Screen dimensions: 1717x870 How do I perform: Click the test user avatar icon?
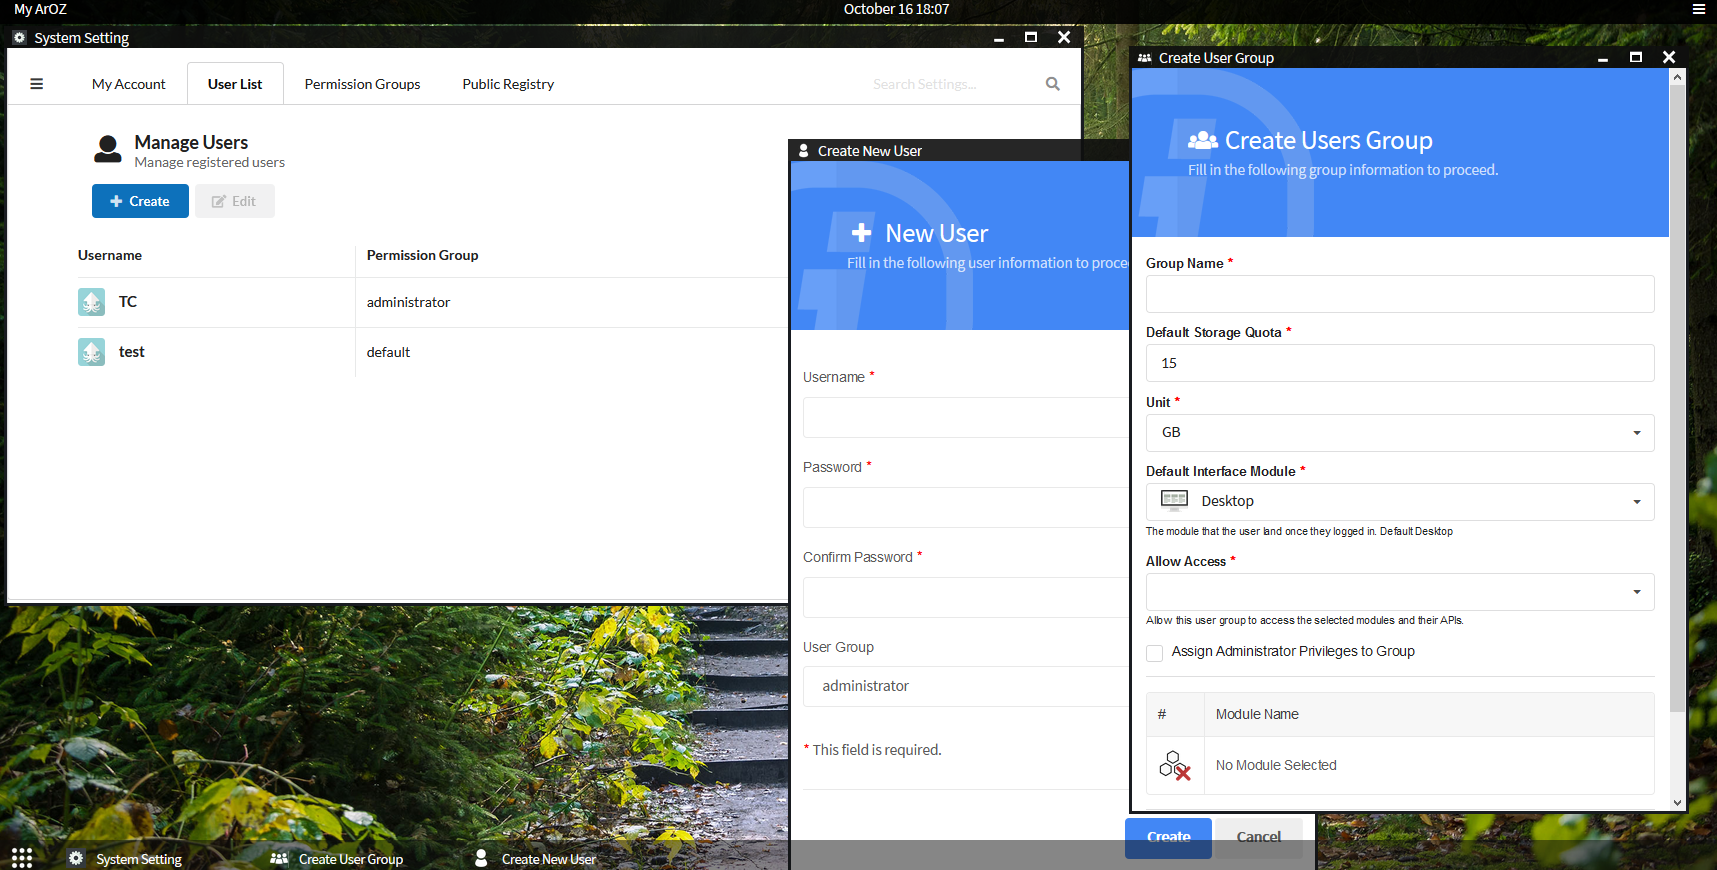pyautogui.click(x=91, y=352)
